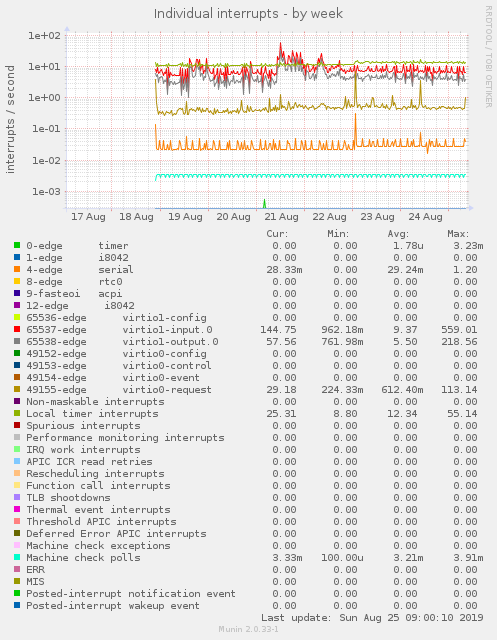
Task: Click the Spurious interrupts legend label
Action: [83, 425]
